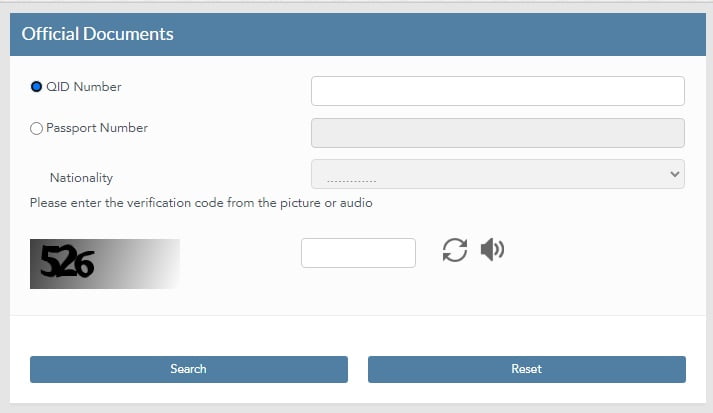Click the "Passport Number" label text
This screenshot has height=413, width=713.
point(97,128)
